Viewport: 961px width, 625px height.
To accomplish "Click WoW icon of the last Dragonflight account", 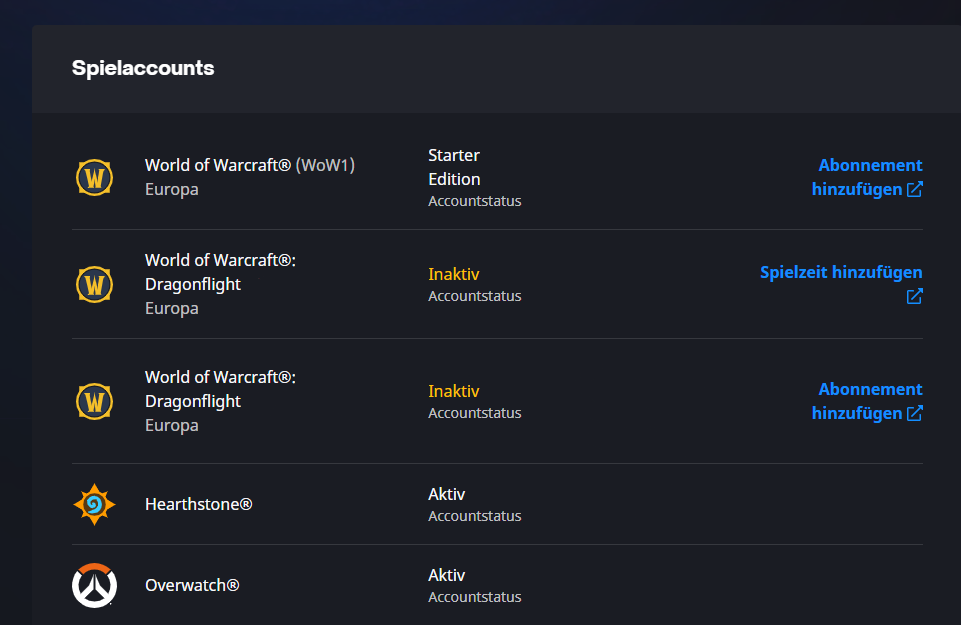I will pyautogui.click(x=95, y=401).
